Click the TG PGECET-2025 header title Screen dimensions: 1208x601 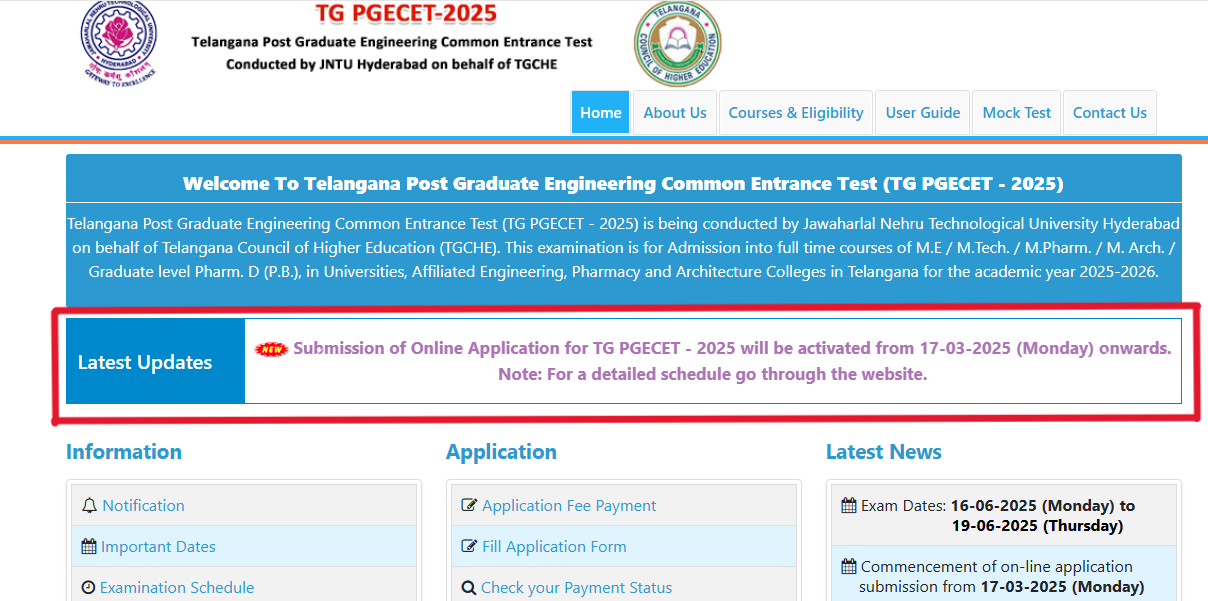[406, 14]
